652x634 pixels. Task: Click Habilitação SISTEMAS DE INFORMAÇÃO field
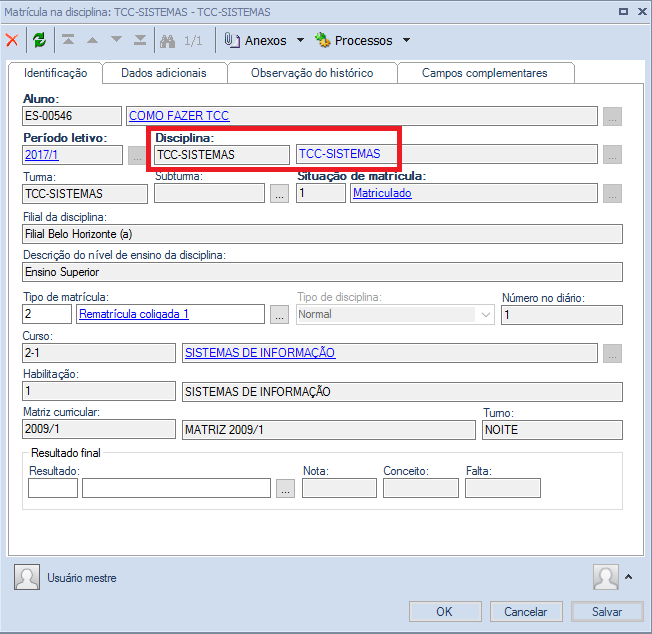coord(402,392)
